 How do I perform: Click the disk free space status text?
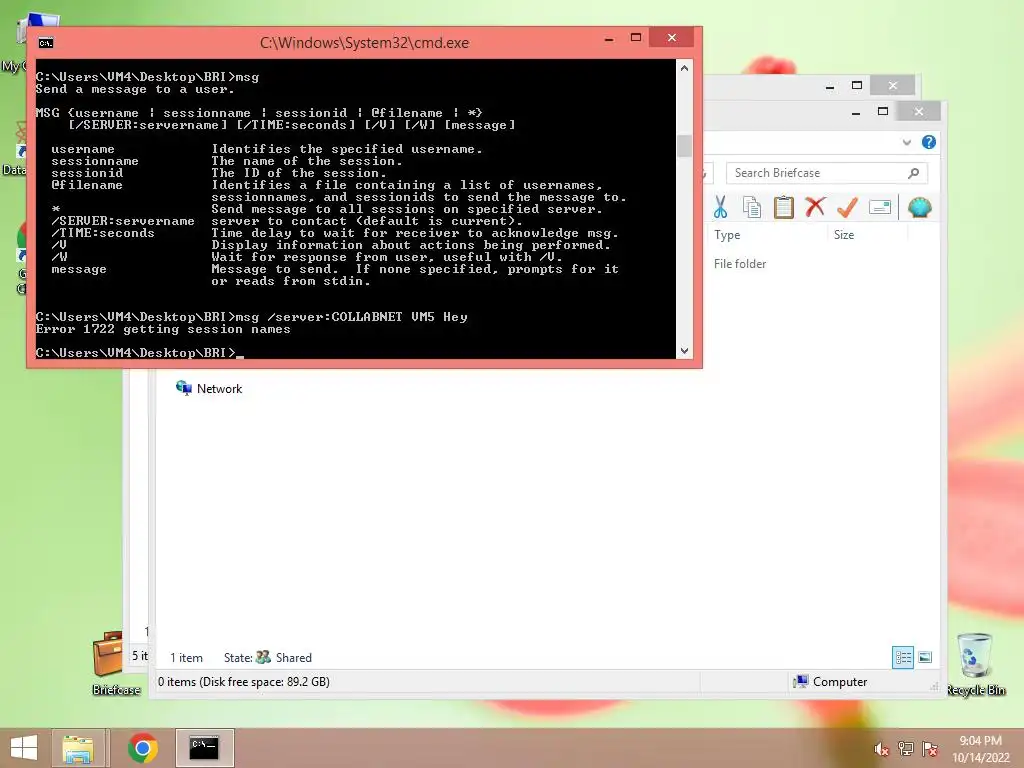[x=244, y=682]
